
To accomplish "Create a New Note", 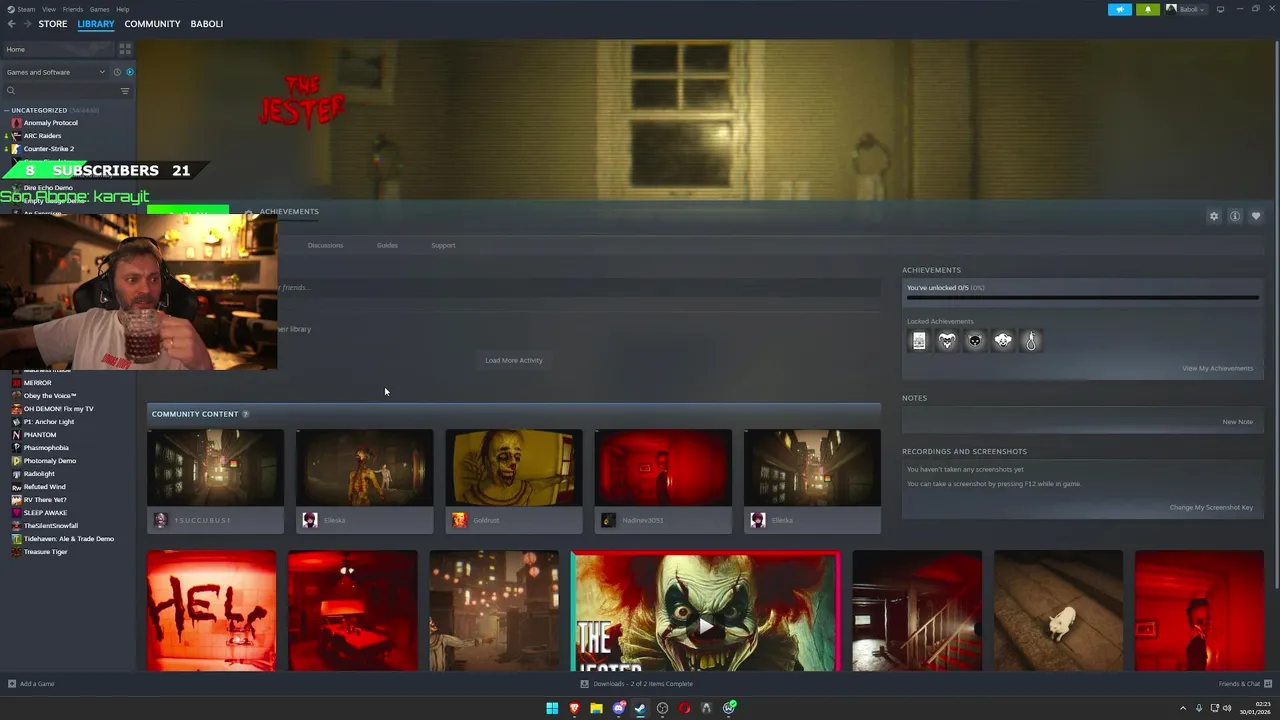I will coord(1237,422).
